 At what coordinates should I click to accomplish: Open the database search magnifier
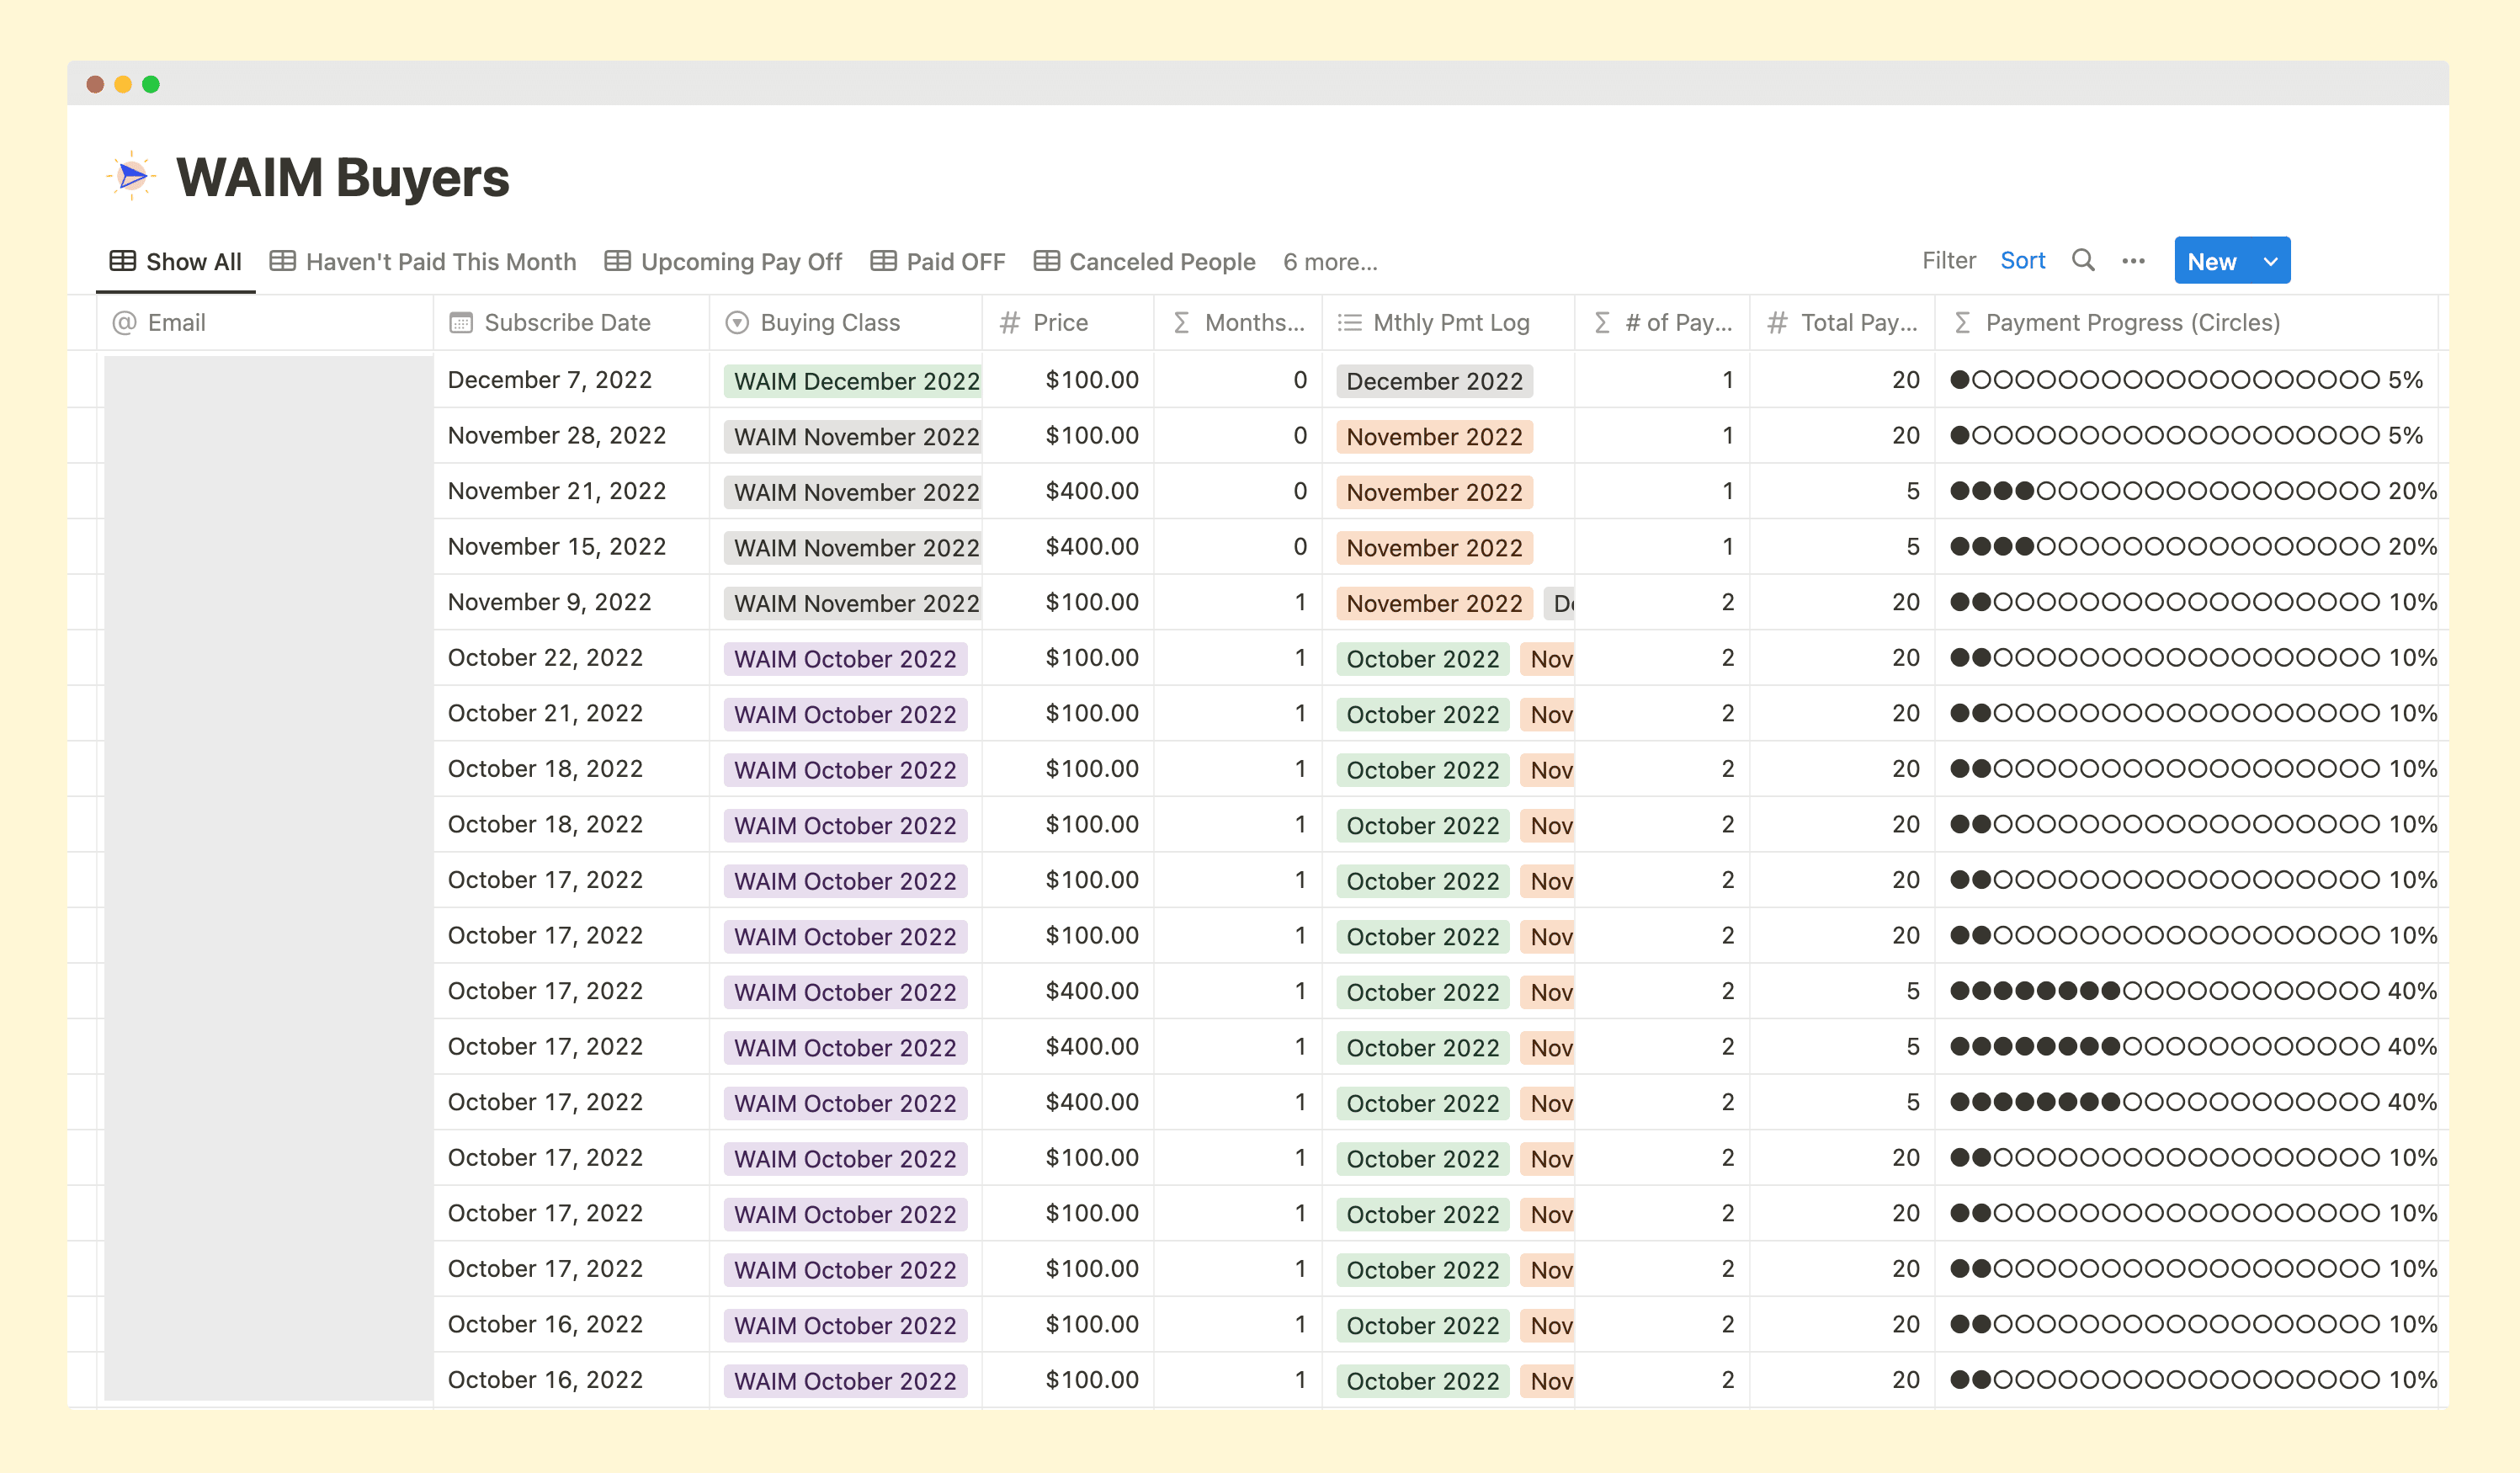2083,261
